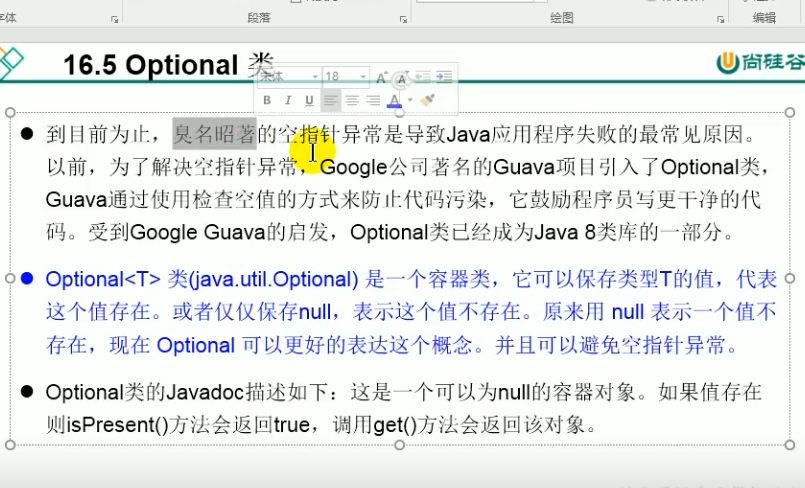Toggle italic formatting in mini toolbar

288,100
